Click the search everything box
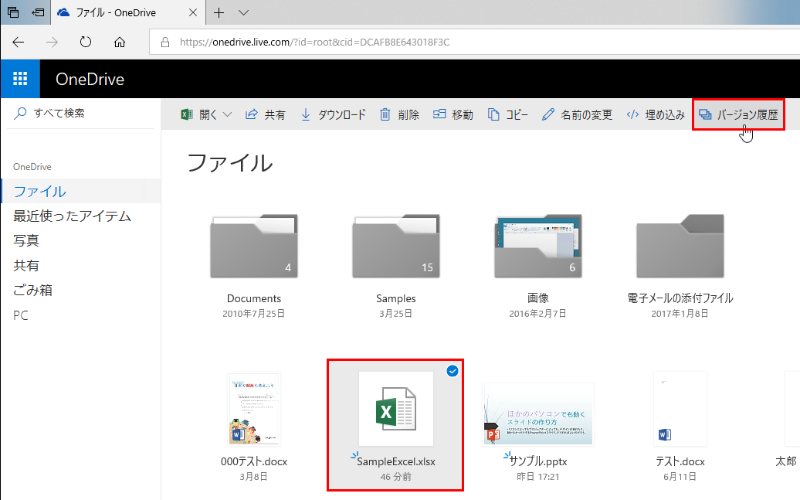This screenshot has width=800, height=500. [x=80, y=113]
